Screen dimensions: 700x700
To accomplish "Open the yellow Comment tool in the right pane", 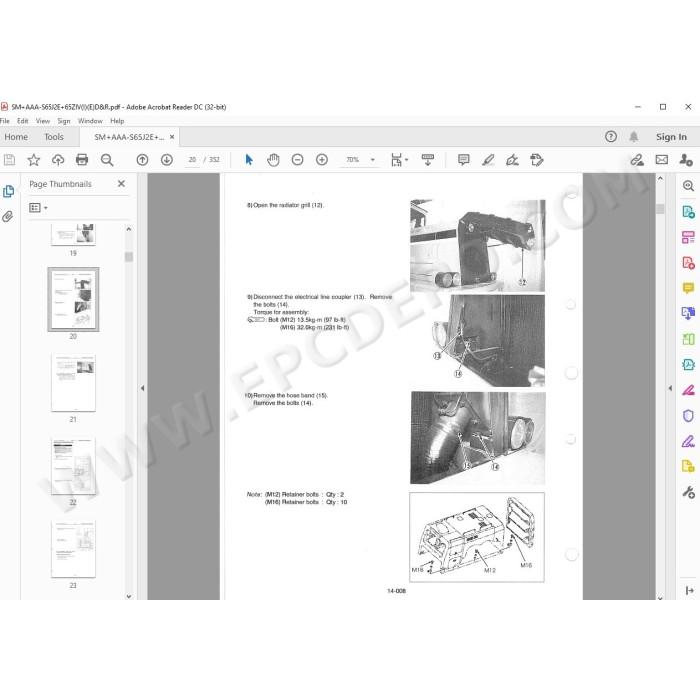I will tap(688, 288).
